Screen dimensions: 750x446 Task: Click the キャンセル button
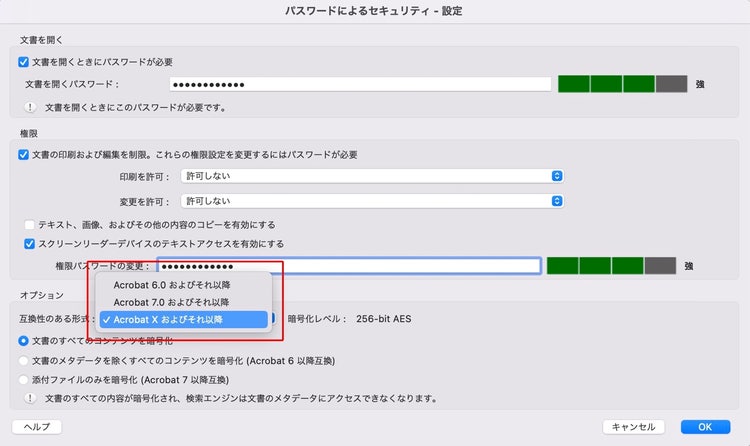click(x=633, y=426)
